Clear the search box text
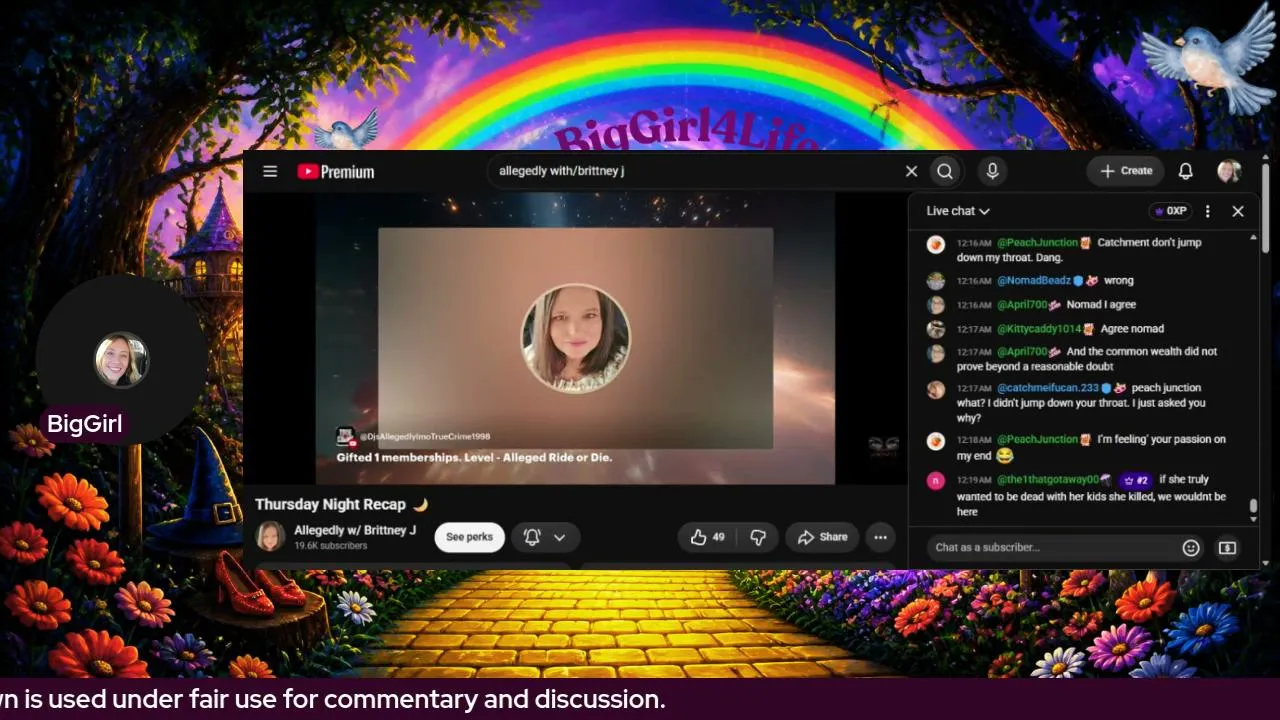 coord(911,171)
